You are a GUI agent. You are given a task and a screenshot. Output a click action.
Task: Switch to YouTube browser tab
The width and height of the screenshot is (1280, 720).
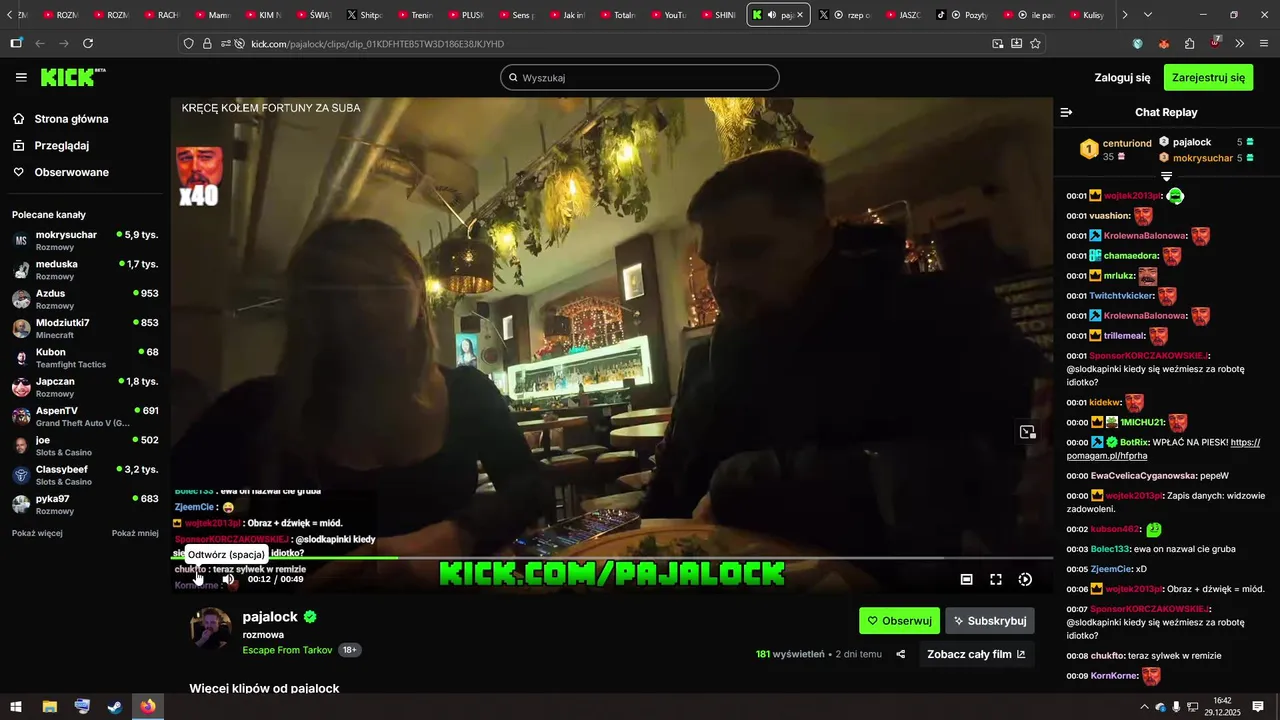668,15
